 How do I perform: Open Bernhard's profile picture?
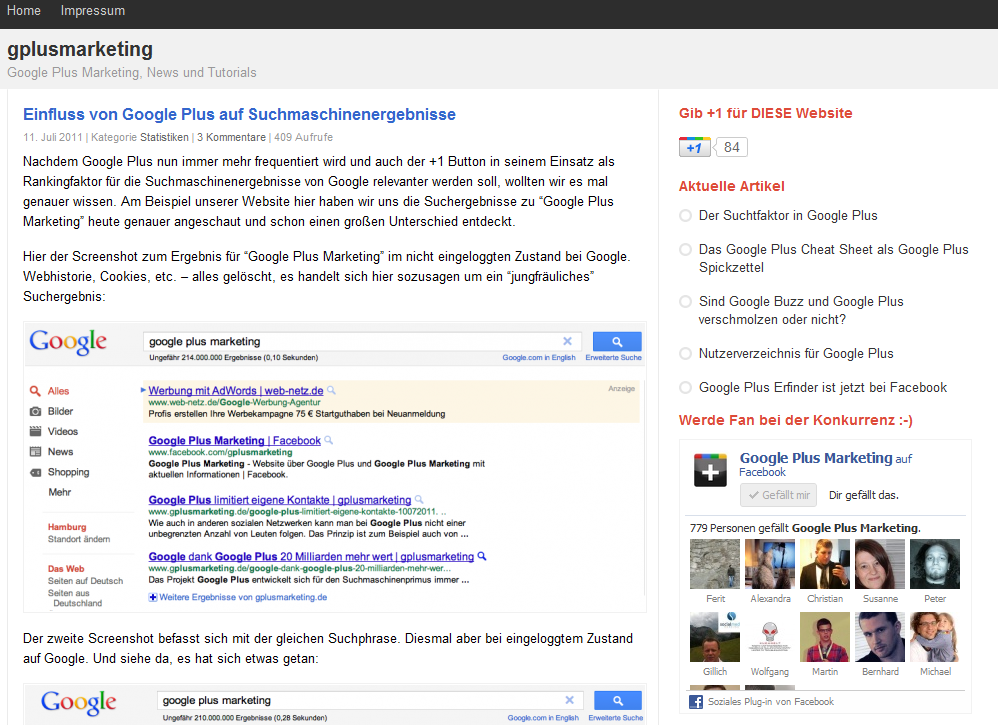click(x=880, y=637)
